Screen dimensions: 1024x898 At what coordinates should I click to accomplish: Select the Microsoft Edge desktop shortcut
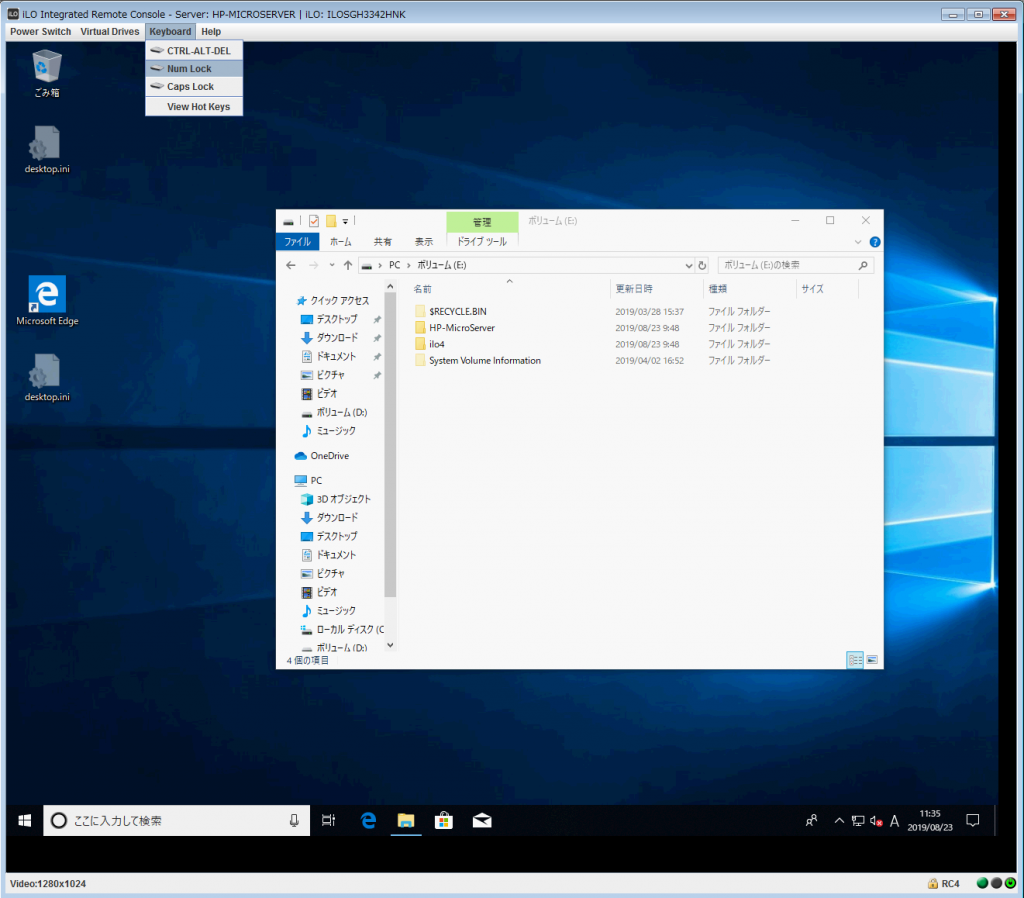click(47, 296)
